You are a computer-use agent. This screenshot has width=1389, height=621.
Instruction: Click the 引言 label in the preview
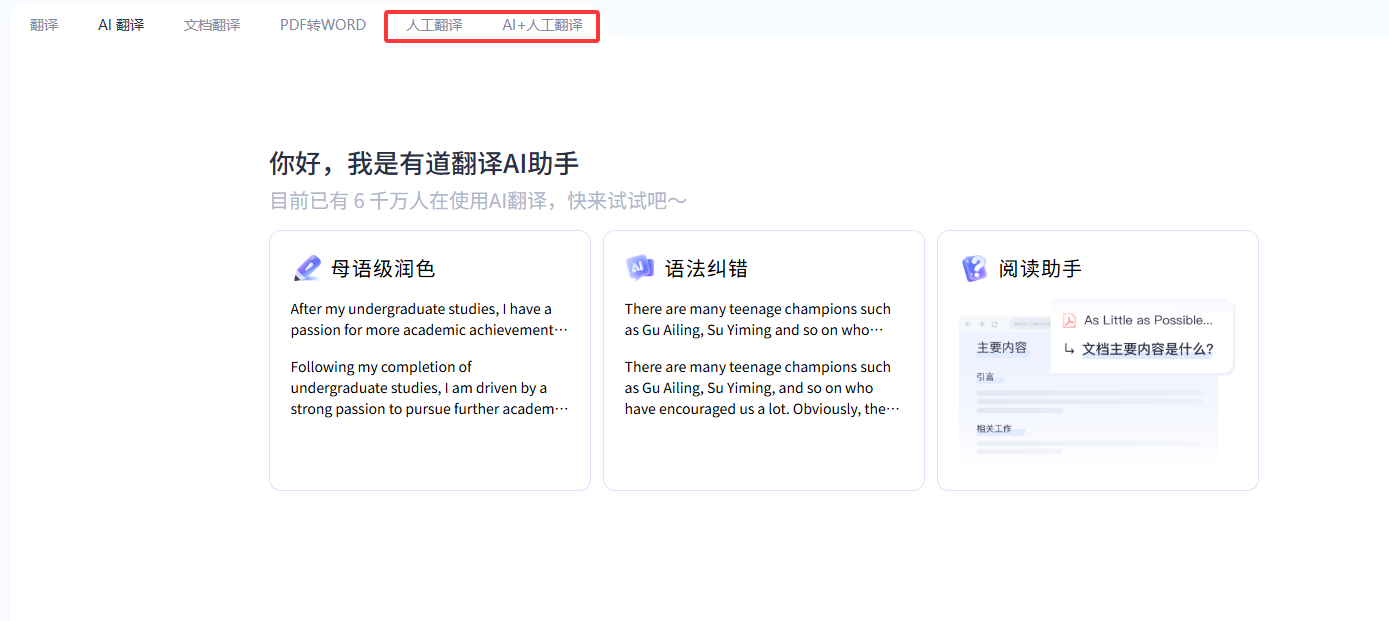[x=986, y=377]
